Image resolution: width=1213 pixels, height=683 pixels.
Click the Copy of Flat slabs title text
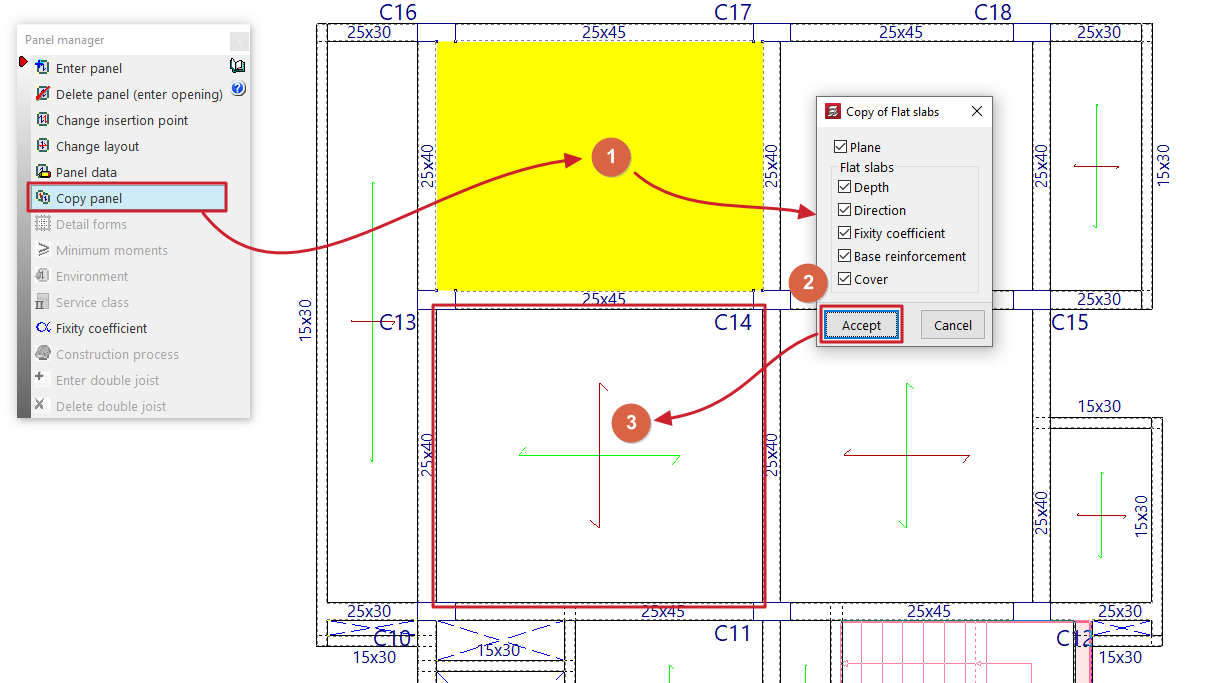(x=892, y=112)
